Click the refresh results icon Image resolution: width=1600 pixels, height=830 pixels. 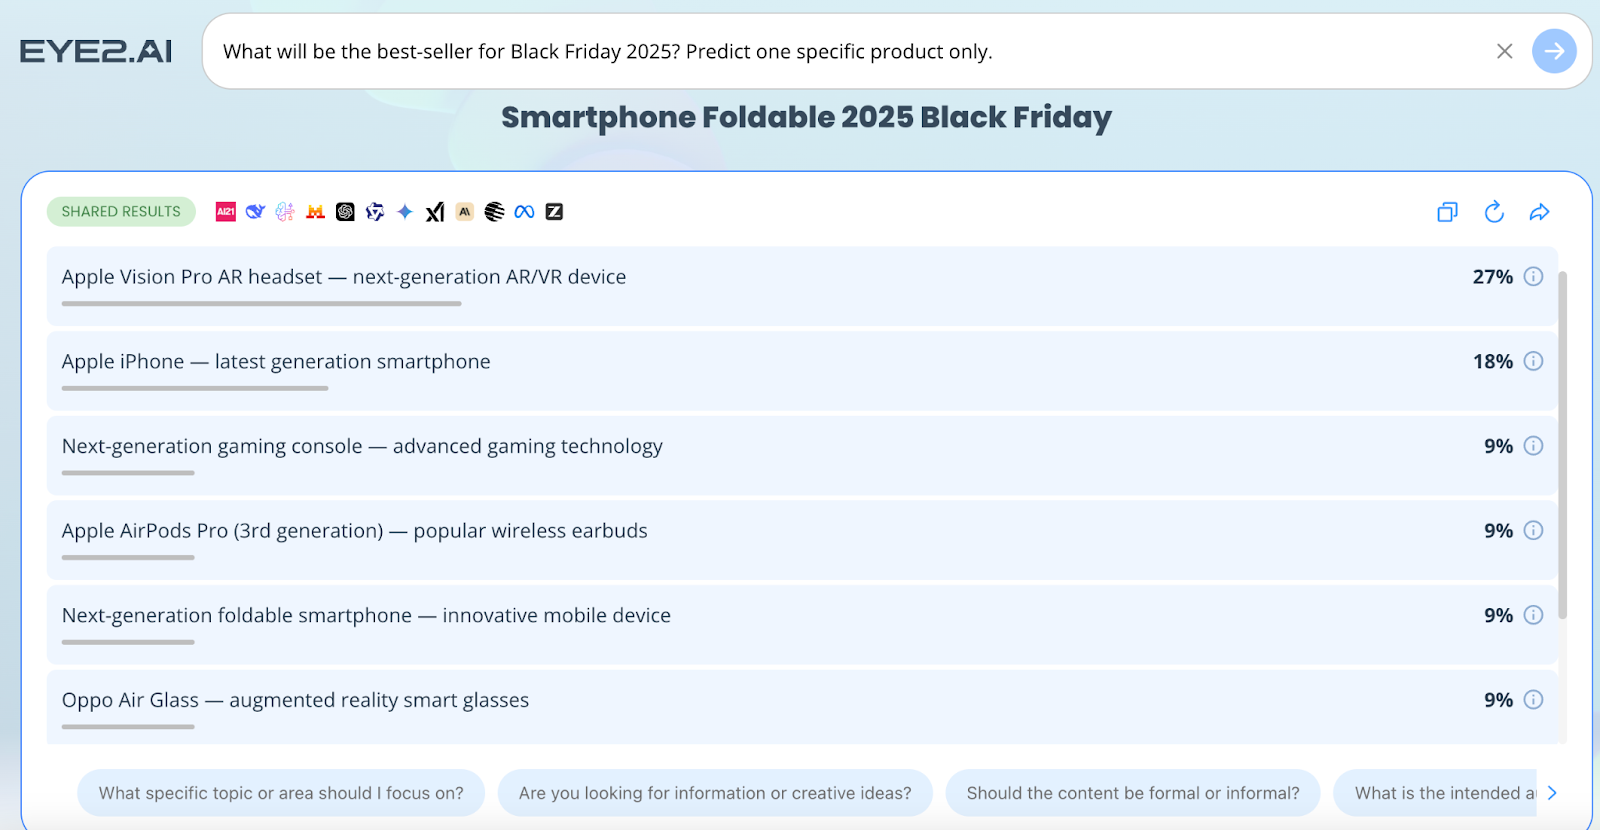point(1494,212)
